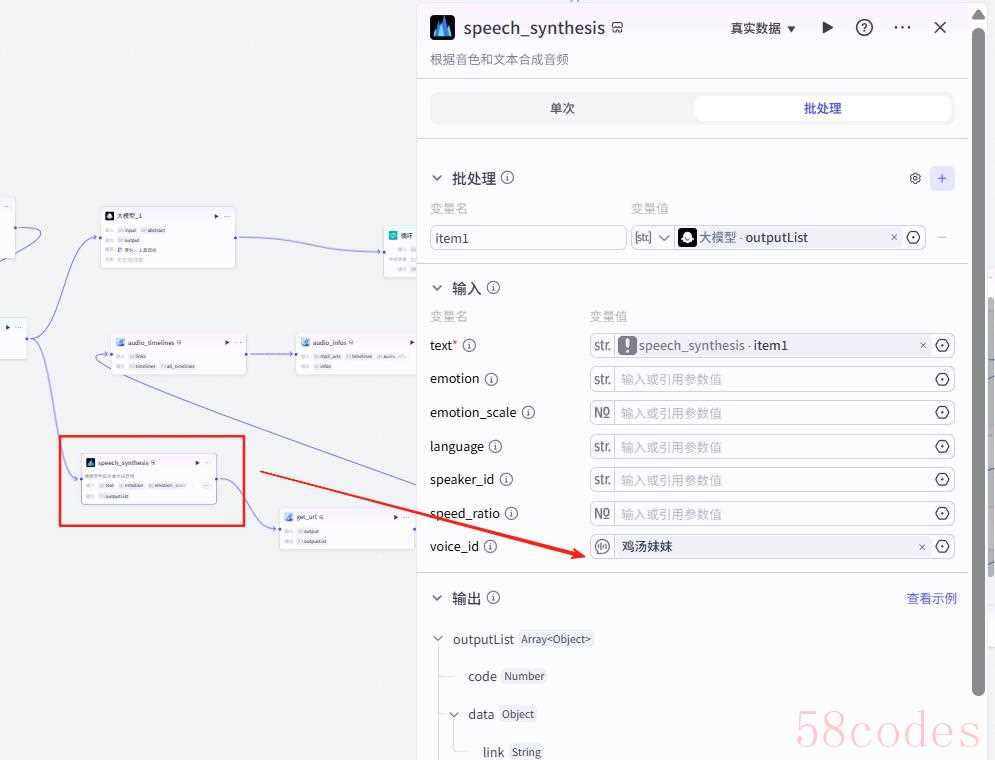The width and height of the screenshot is (995, 760).
Task: Open the 真实数据 dropdown
Action: tap(762, 28)
